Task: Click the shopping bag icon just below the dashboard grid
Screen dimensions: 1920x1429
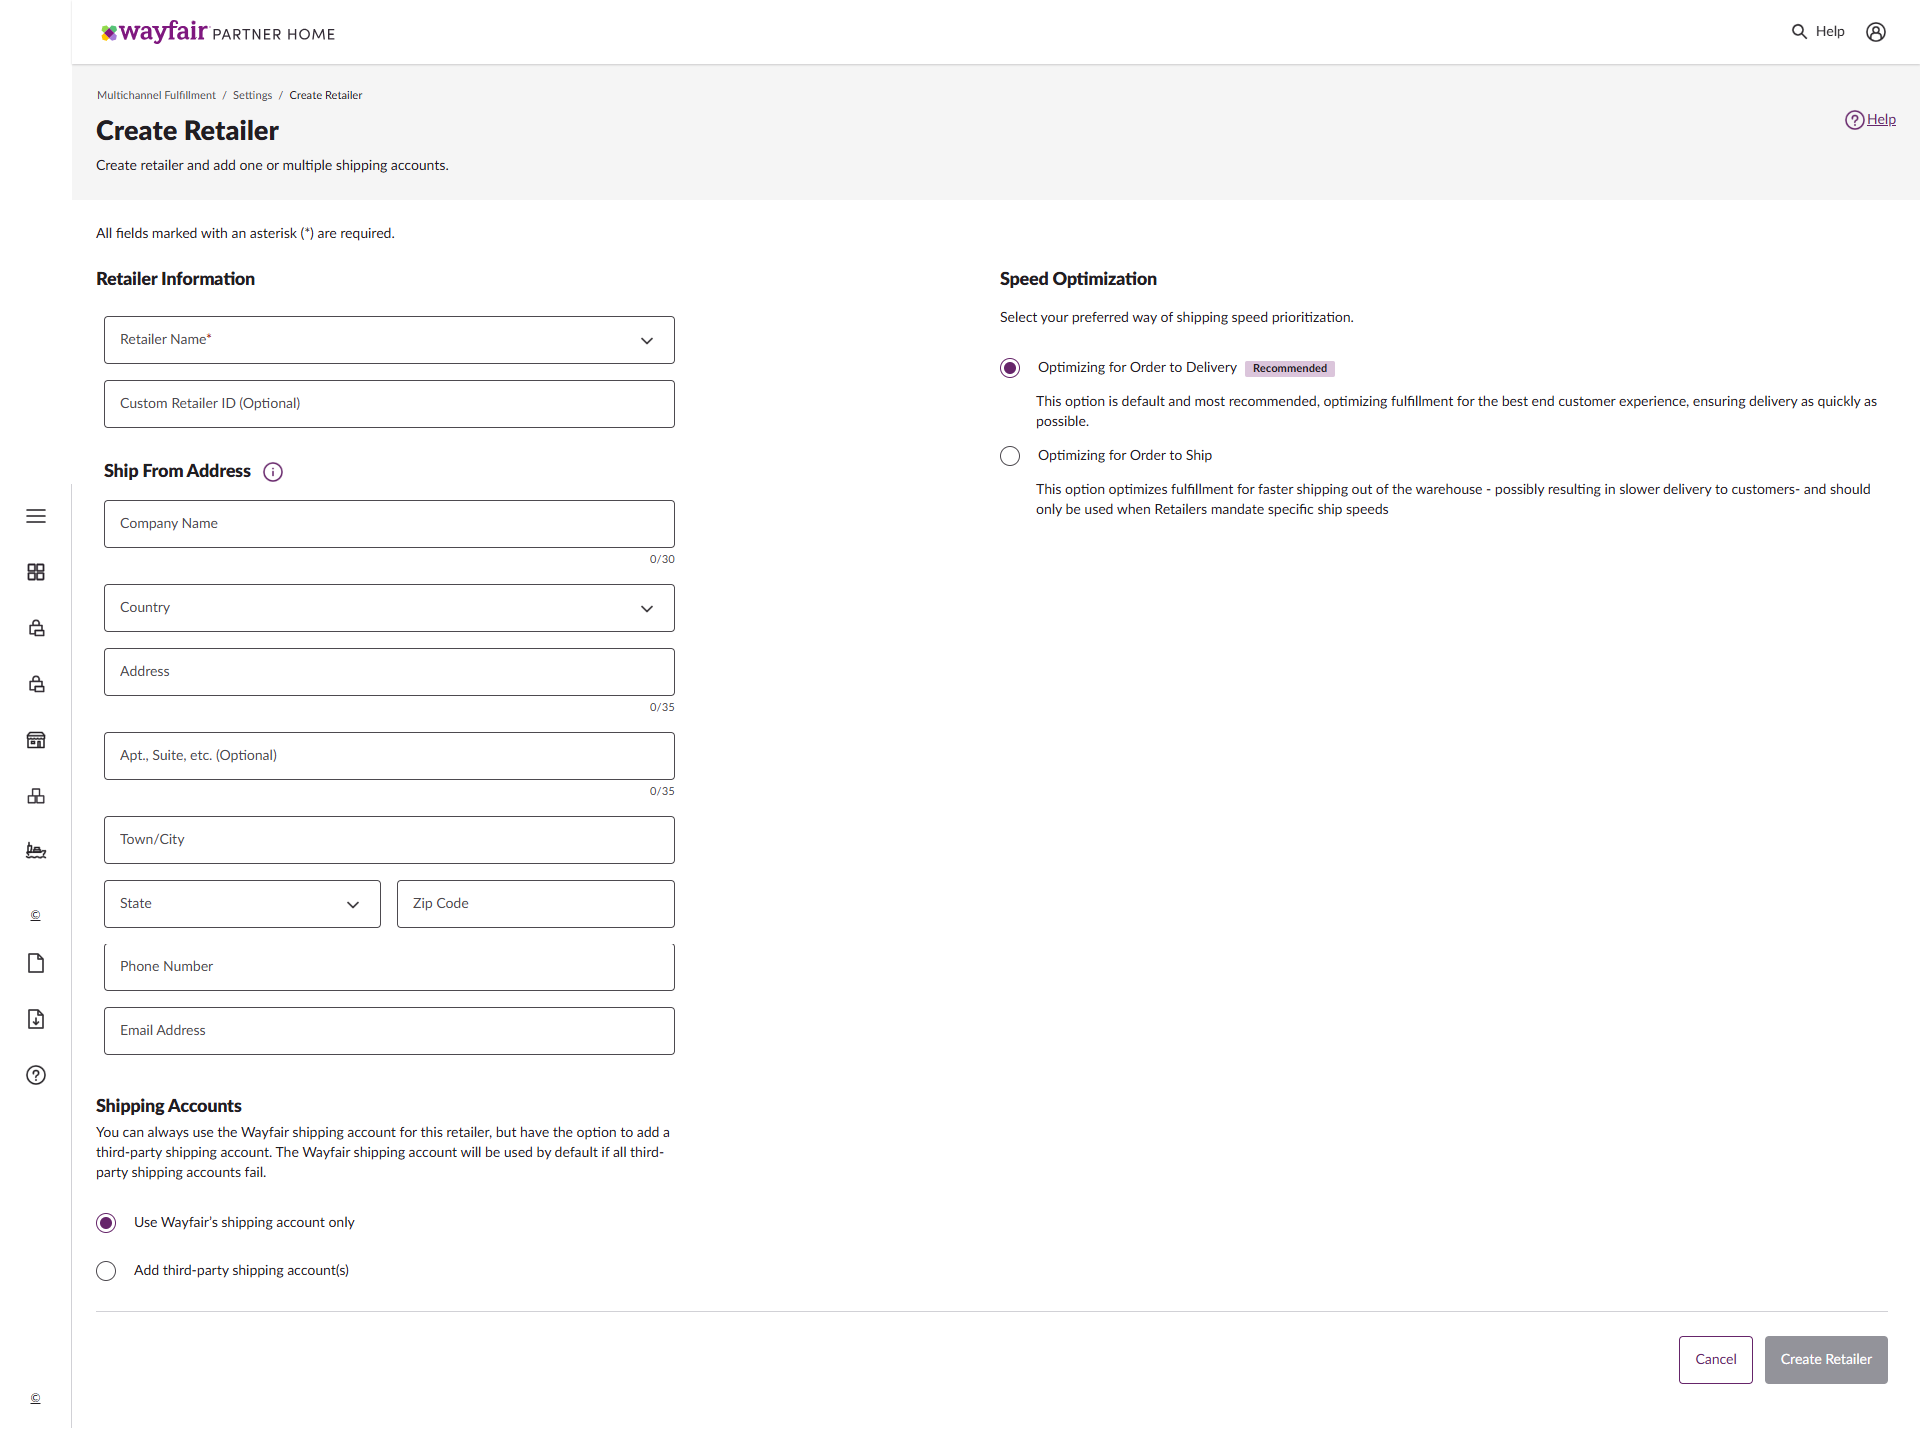Action: tap(36, 628)
